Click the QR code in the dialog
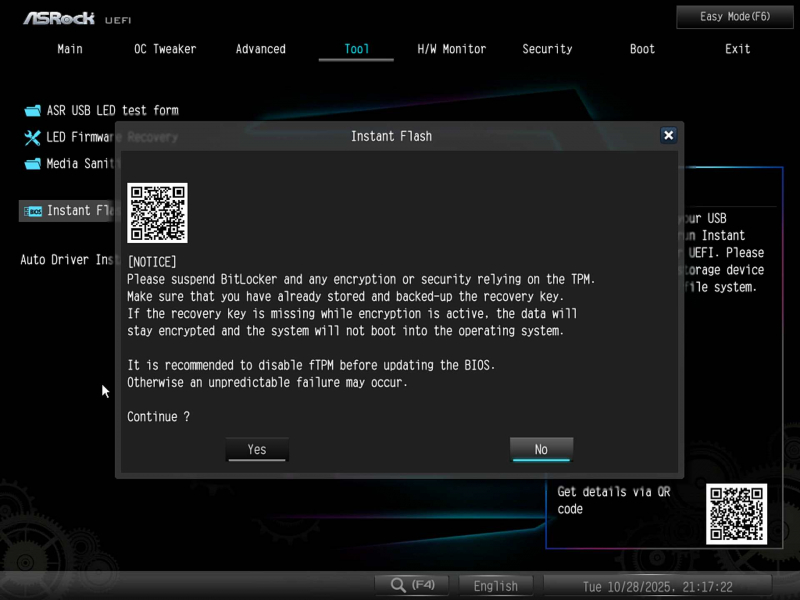The height and width of the screenshot is (600, 800). pos(157,213)
